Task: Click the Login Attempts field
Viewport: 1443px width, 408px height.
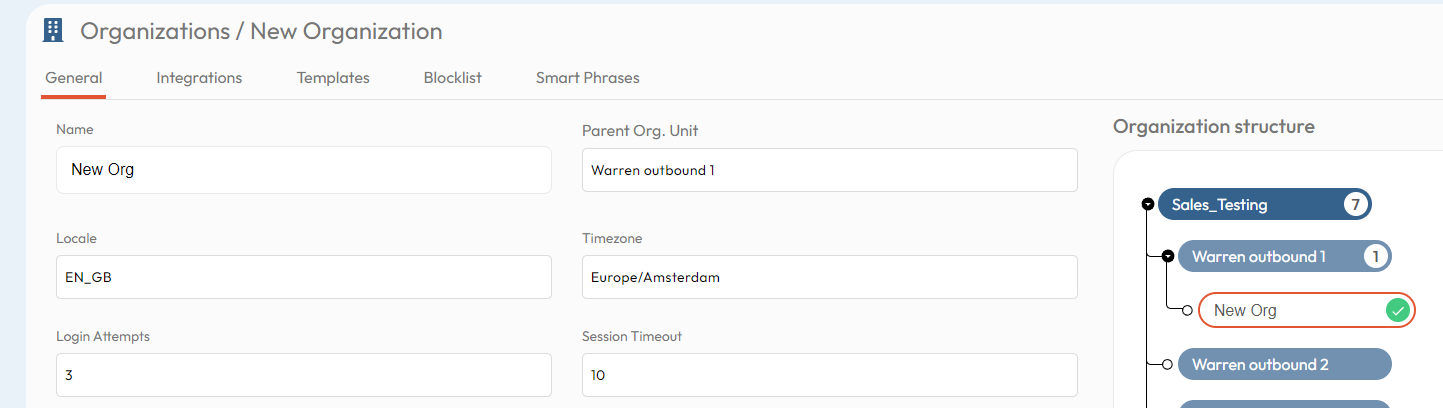Action: point(304,375)
